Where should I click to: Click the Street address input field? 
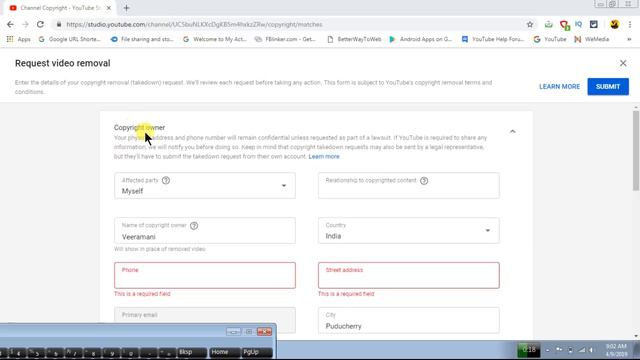pyautogui.click(x=409, y=276)
